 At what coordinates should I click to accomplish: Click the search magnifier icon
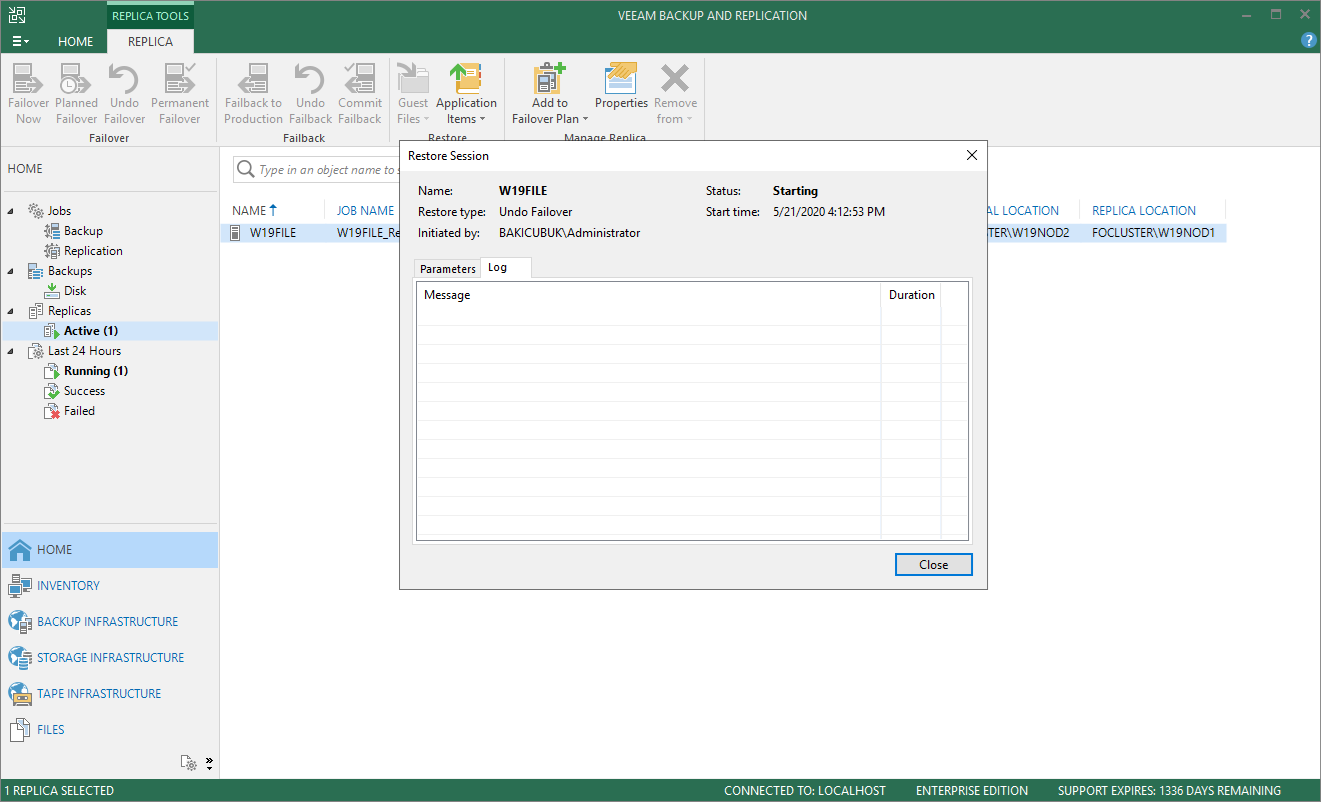click(245, 170)
